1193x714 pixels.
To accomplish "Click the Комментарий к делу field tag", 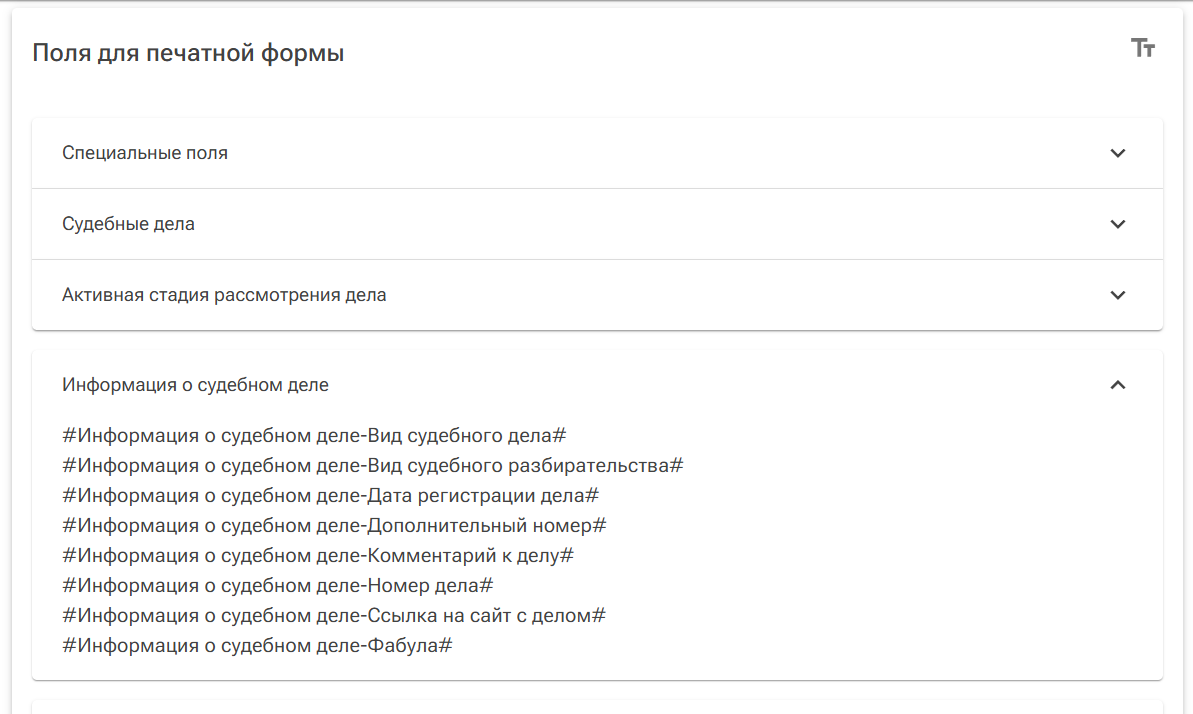I will pyautogui.click(x=317, y=556).
